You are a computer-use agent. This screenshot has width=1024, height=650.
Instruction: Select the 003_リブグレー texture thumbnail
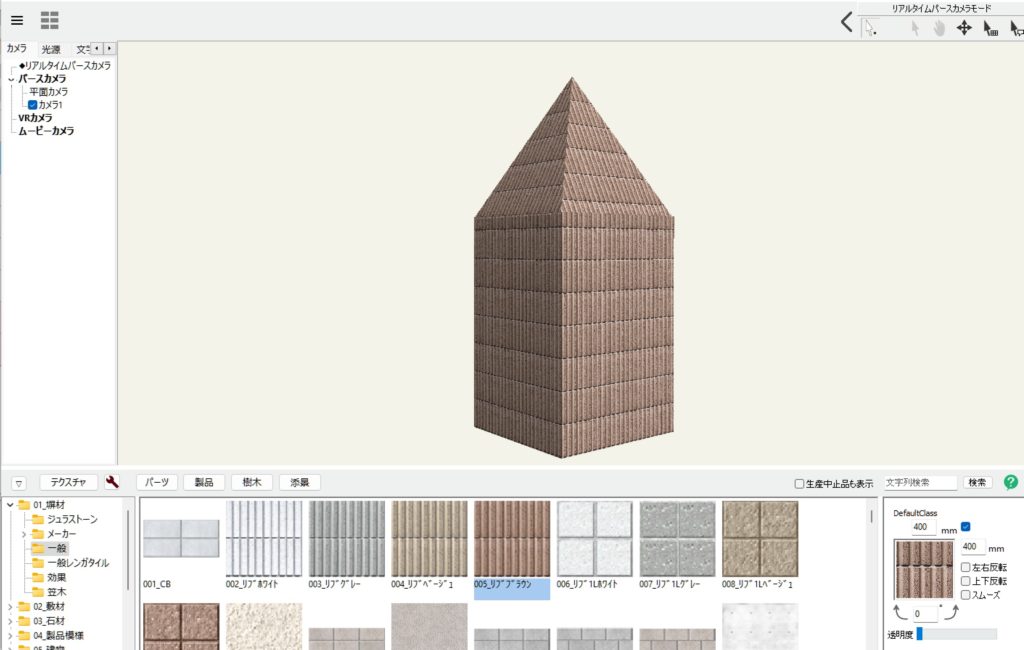346,539
